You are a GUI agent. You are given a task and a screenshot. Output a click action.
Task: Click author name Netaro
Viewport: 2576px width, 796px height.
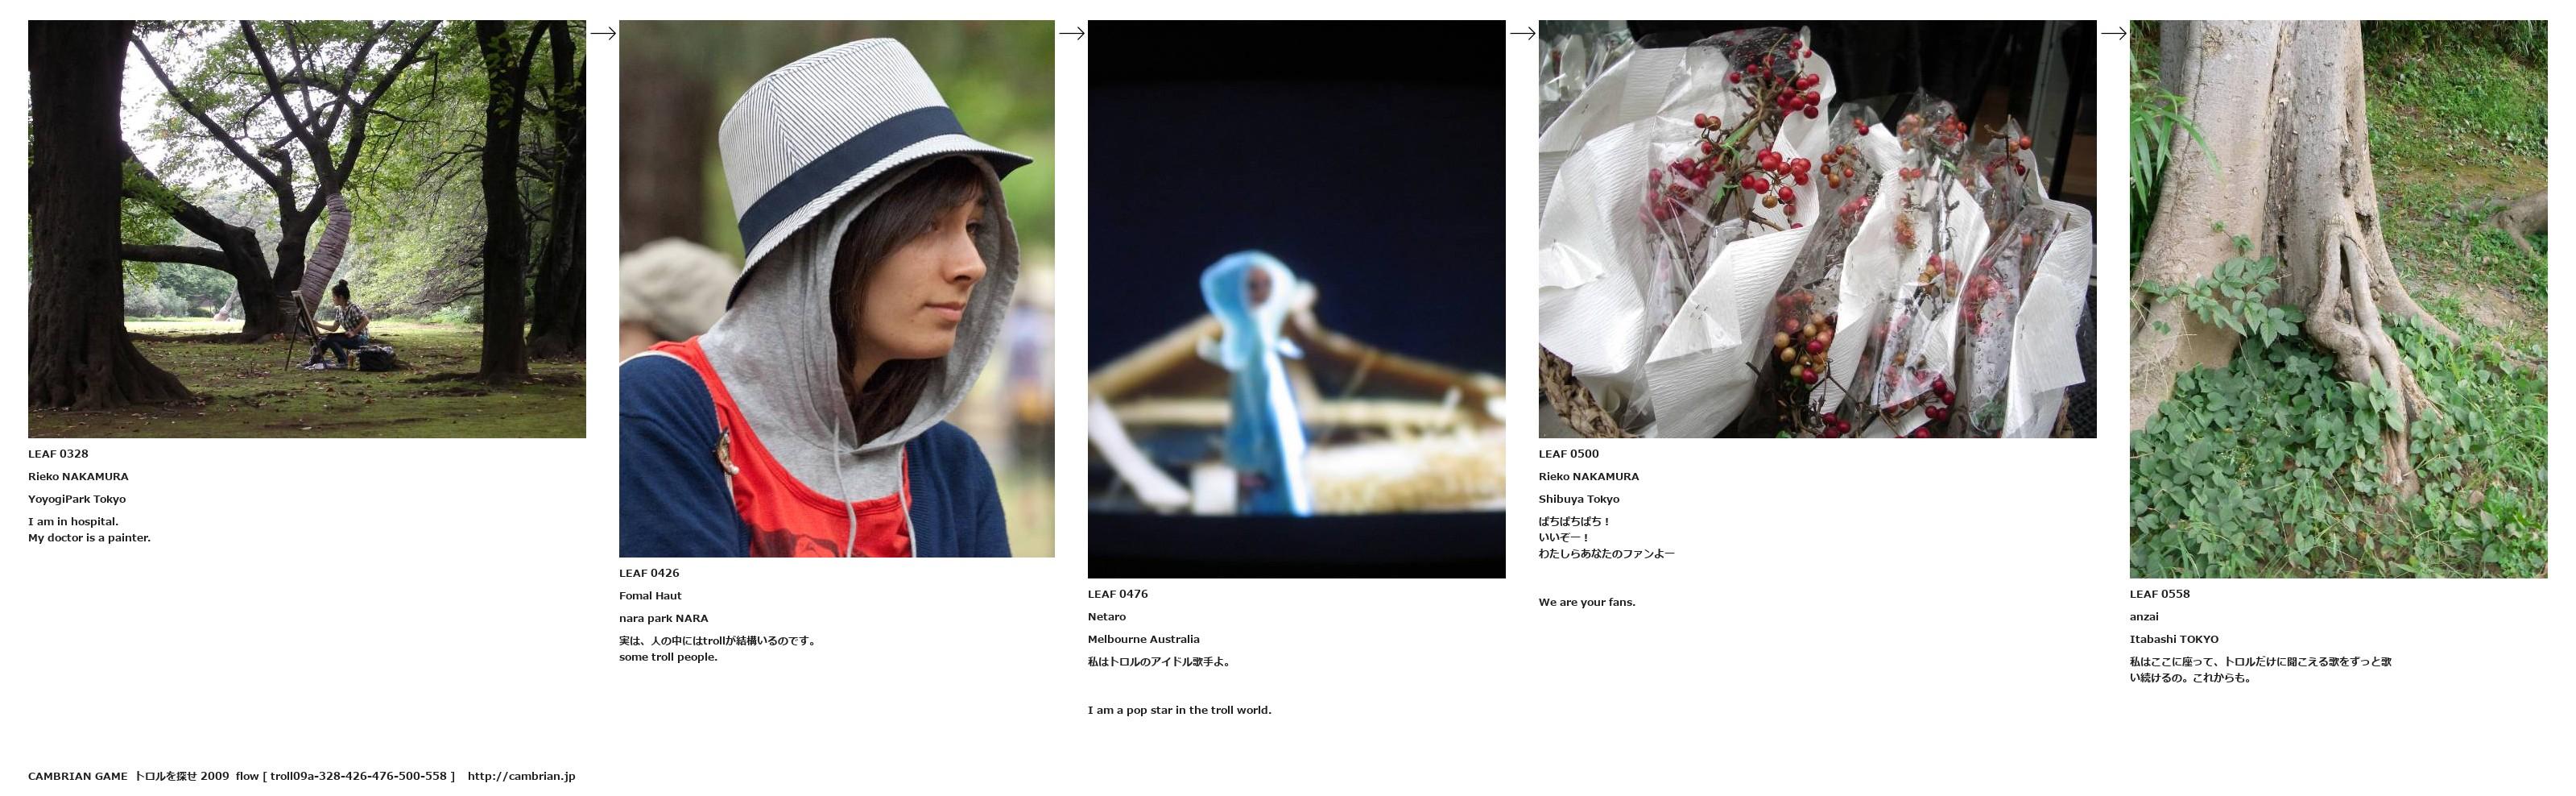click(x=1107, y=617)
